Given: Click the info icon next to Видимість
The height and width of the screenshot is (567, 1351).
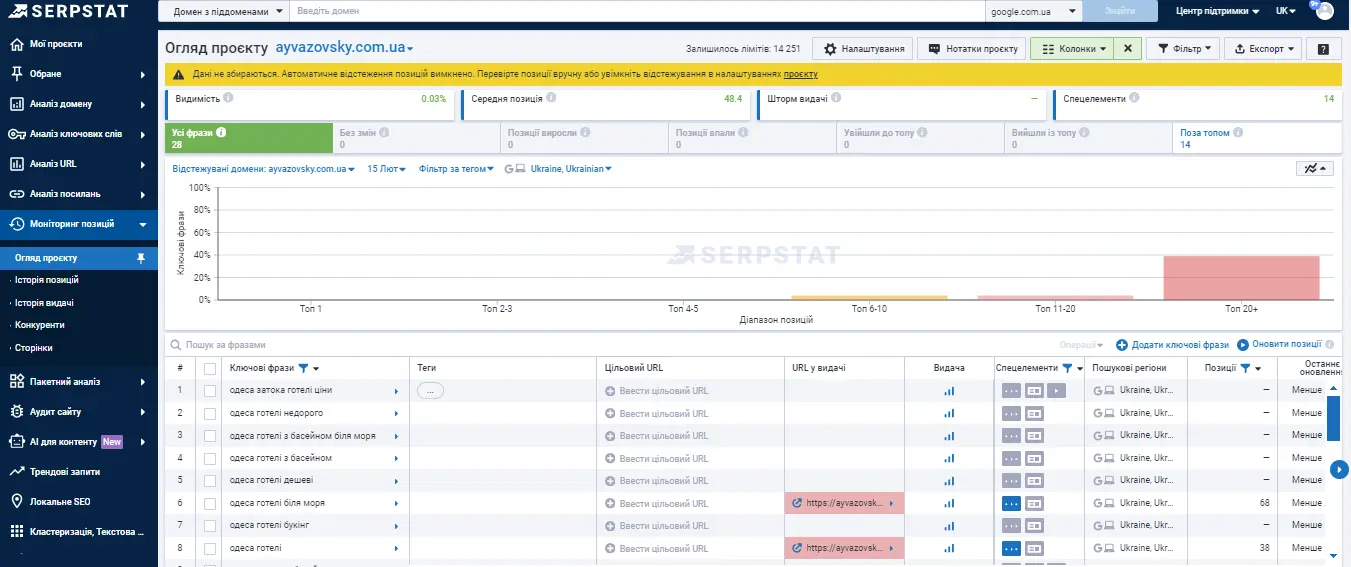Looking at the screenshot, I should (229, 98).
